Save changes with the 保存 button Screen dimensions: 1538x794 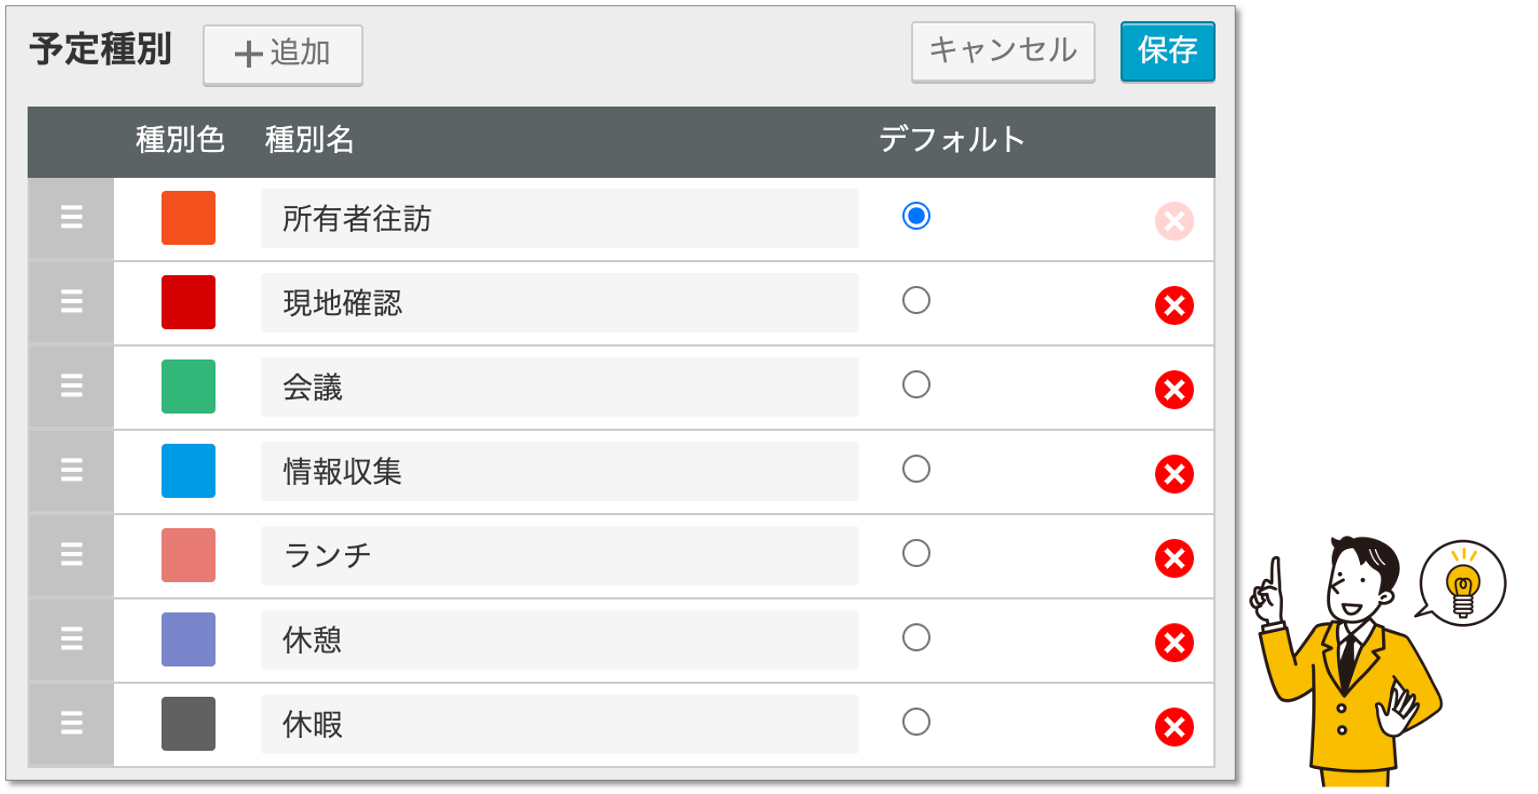(1167, 51)
